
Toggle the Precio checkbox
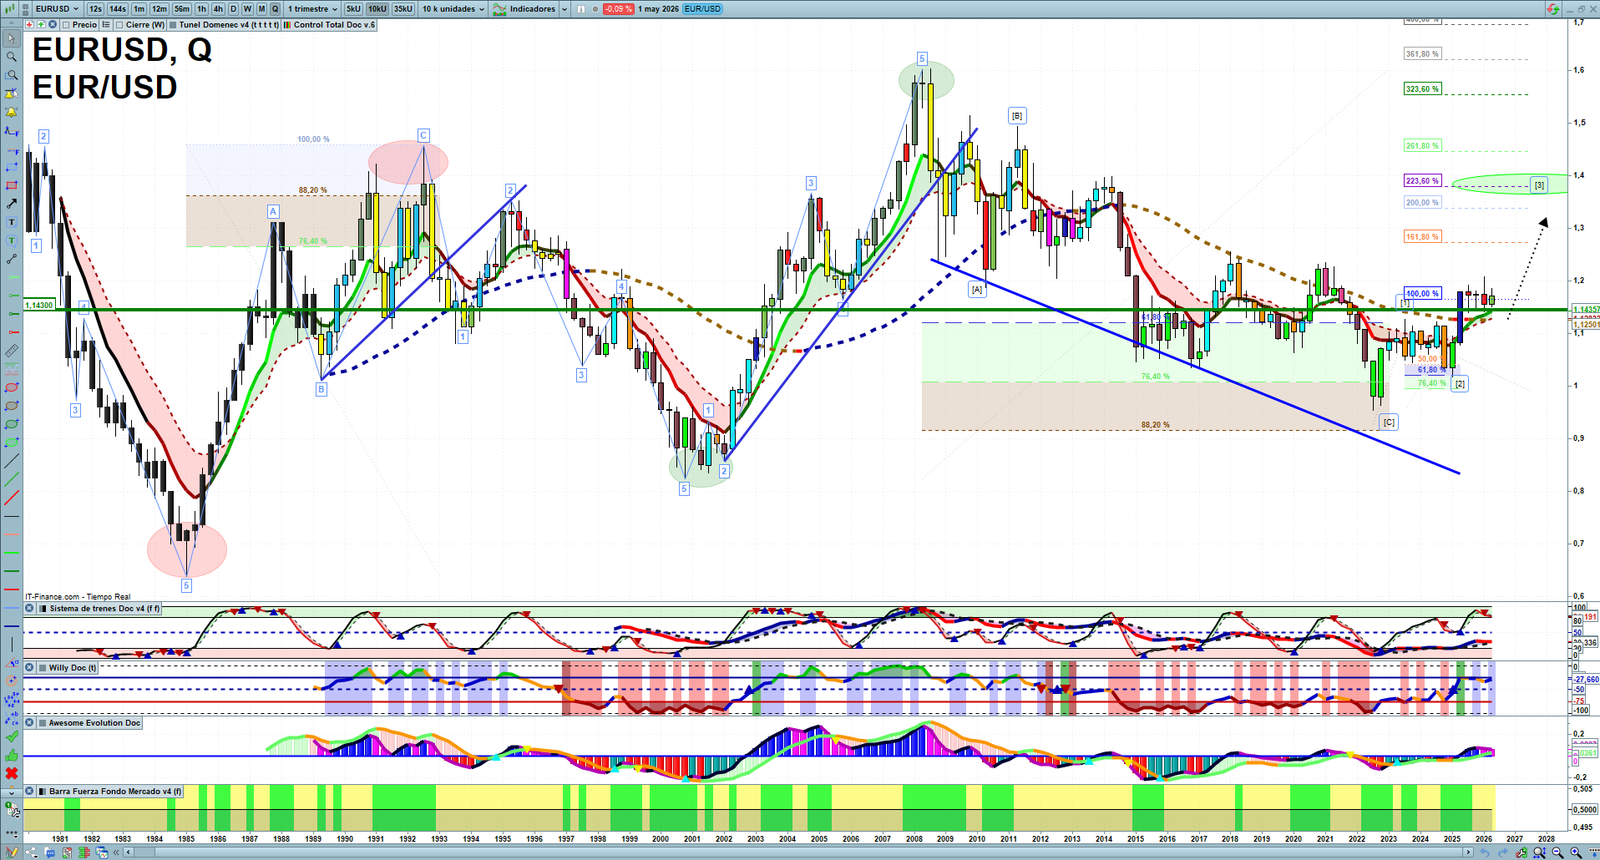66,25
